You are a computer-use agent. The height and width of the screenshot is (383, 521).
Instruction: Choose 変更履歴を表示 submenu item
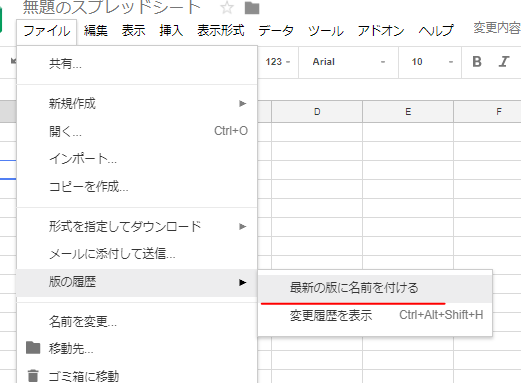(375, 315)
